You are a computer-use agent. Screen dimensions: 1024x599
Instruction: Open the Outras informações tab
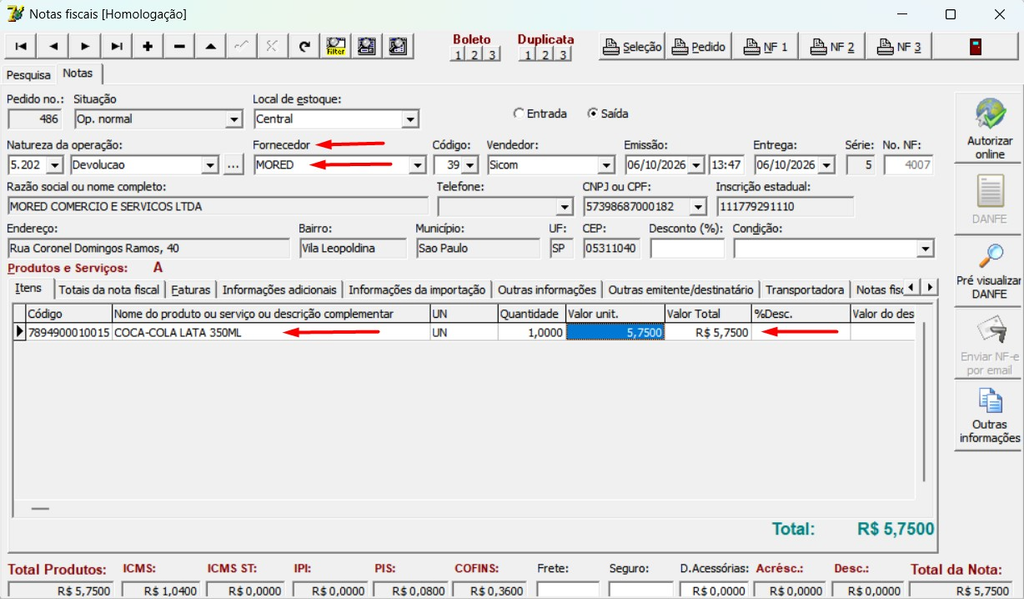547,290
